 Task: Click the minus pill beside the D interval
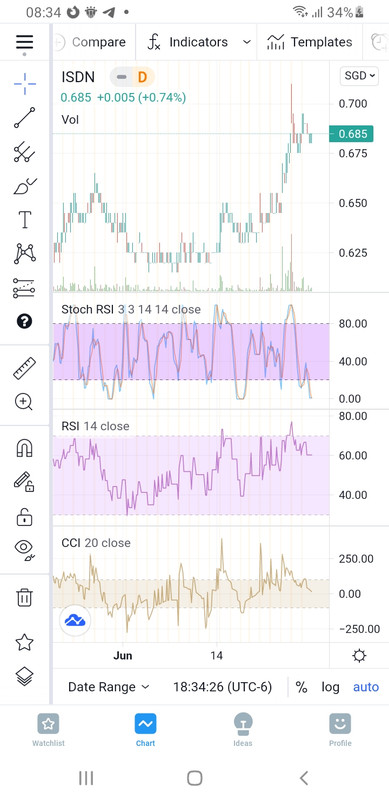(x=121, y=77)
